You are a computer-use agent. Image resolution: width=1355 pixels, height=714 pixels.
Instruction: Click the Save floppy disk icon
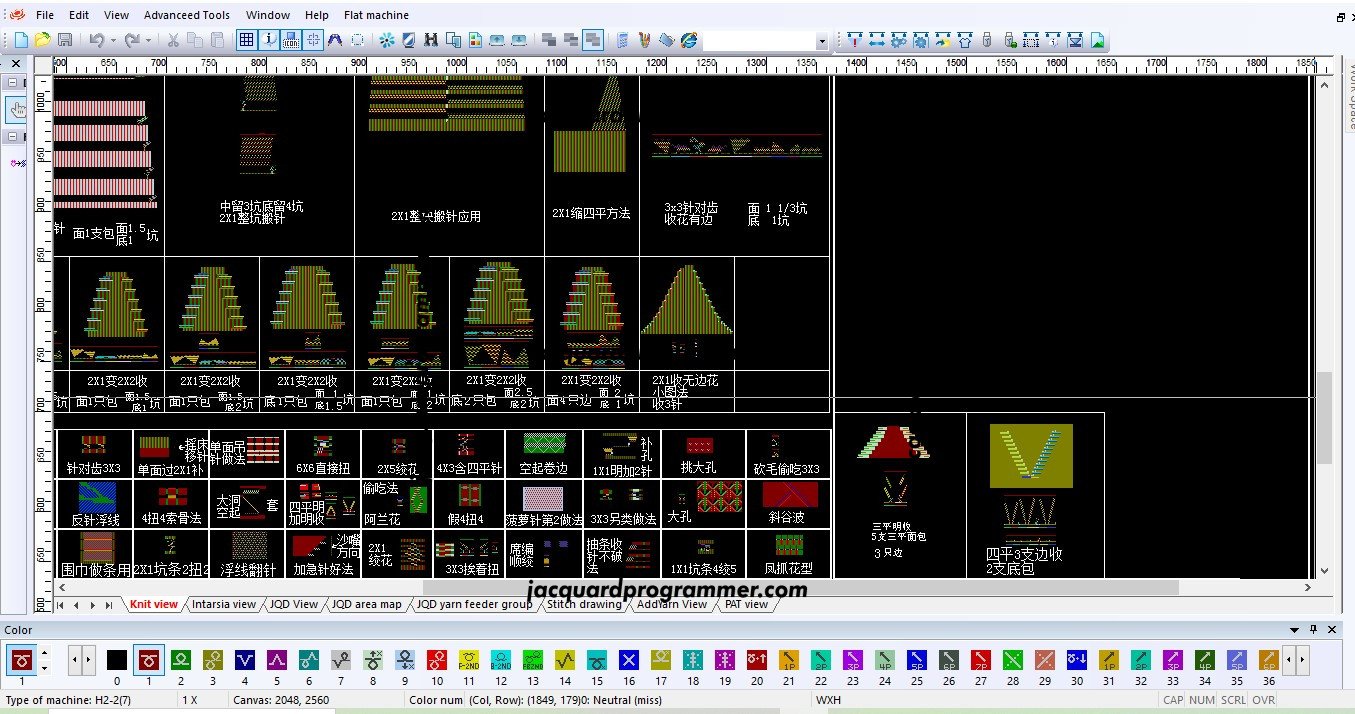pyautogui.click(x=64, y=40)
